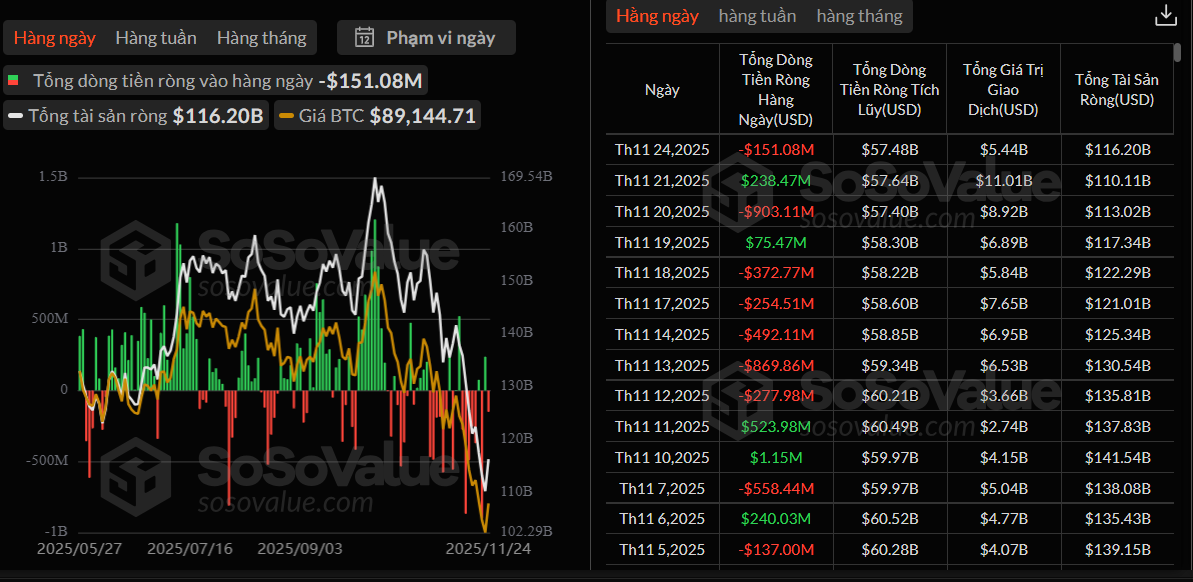
Task: Select the table's hàng tuần tab
Action: pyautogui.click(x=757, y=16)
